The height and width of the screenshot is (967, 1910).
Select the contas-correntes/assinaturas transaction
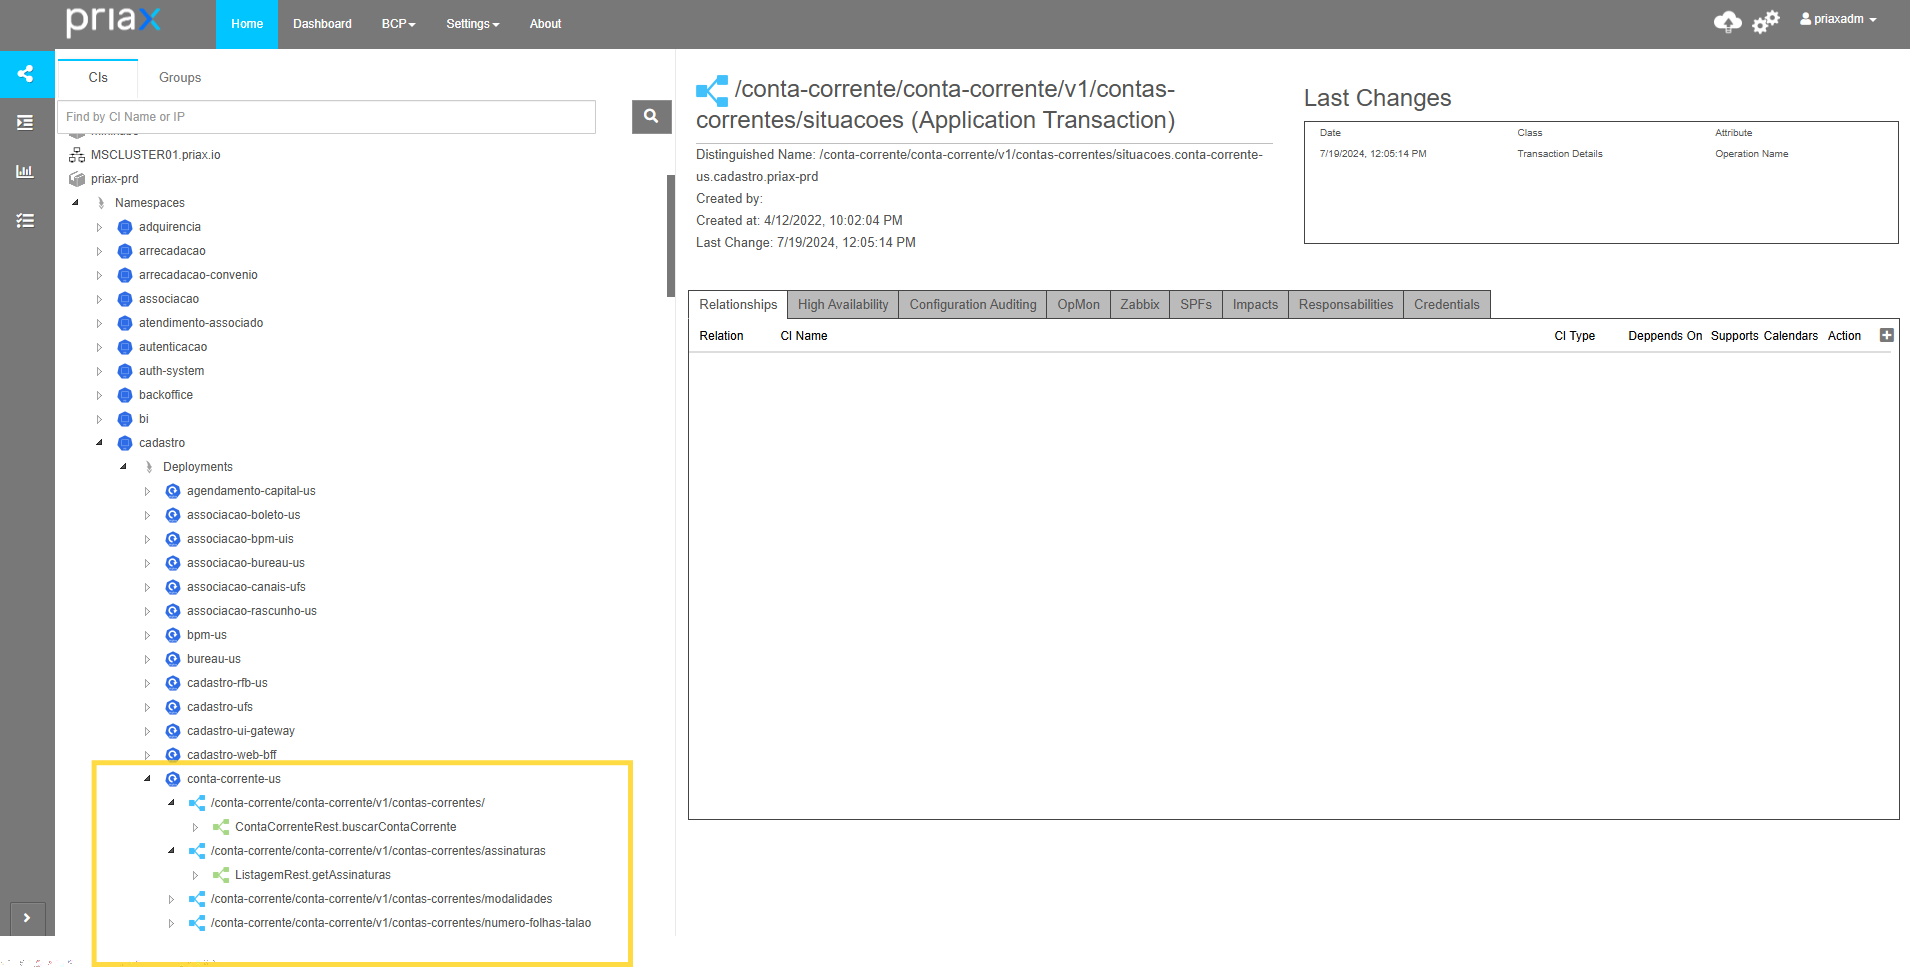(x=378, y=851)
